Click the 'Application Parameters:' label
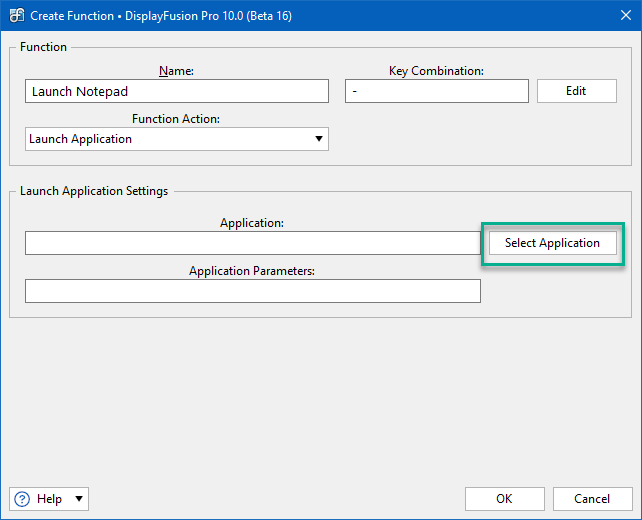 (x=252, y=271)
